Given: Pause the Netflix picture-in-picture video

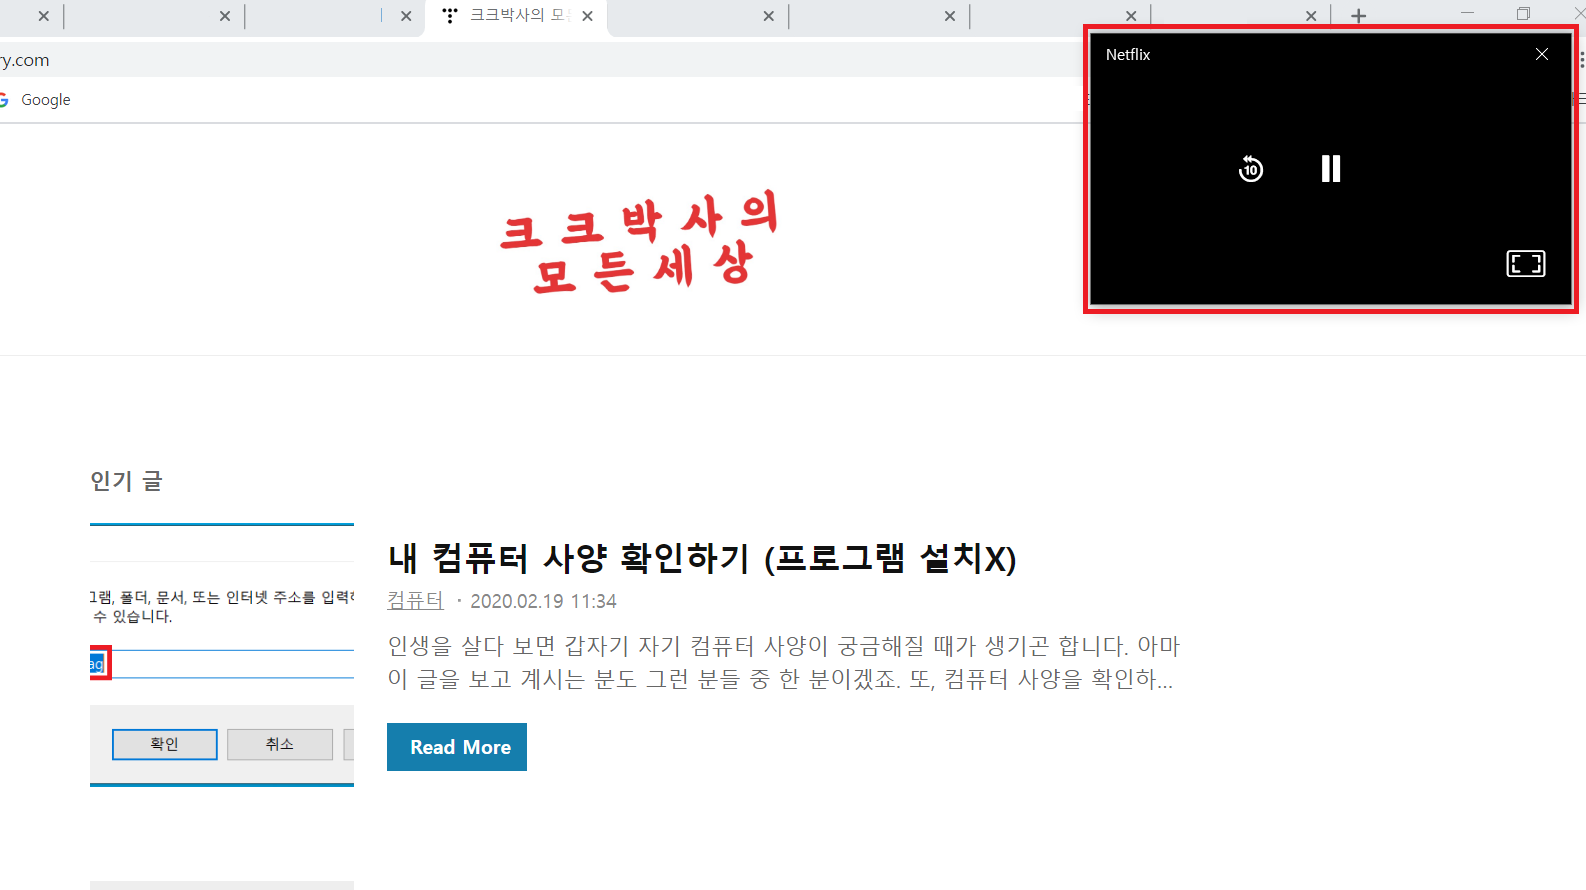Looking at the screenshot, I should click(x=1330, y=168).
